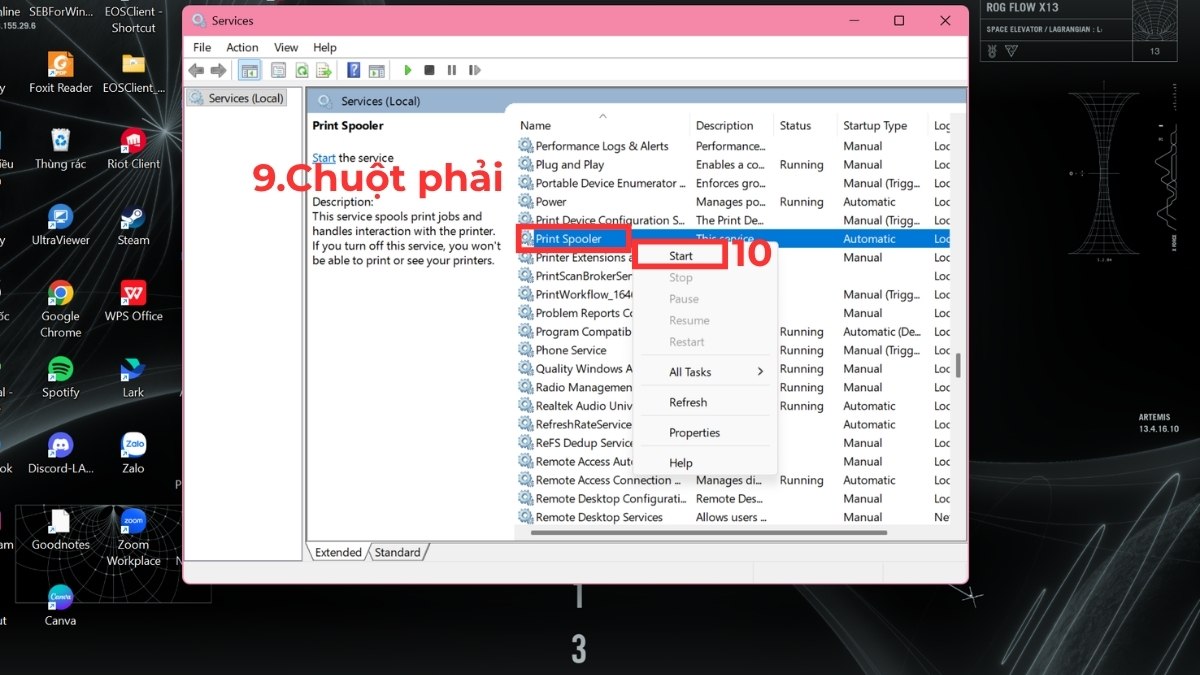Select the Portable Device Enumerator service
The height and width of the screenshot is (675, 1200).
click(x=602, y=183)
